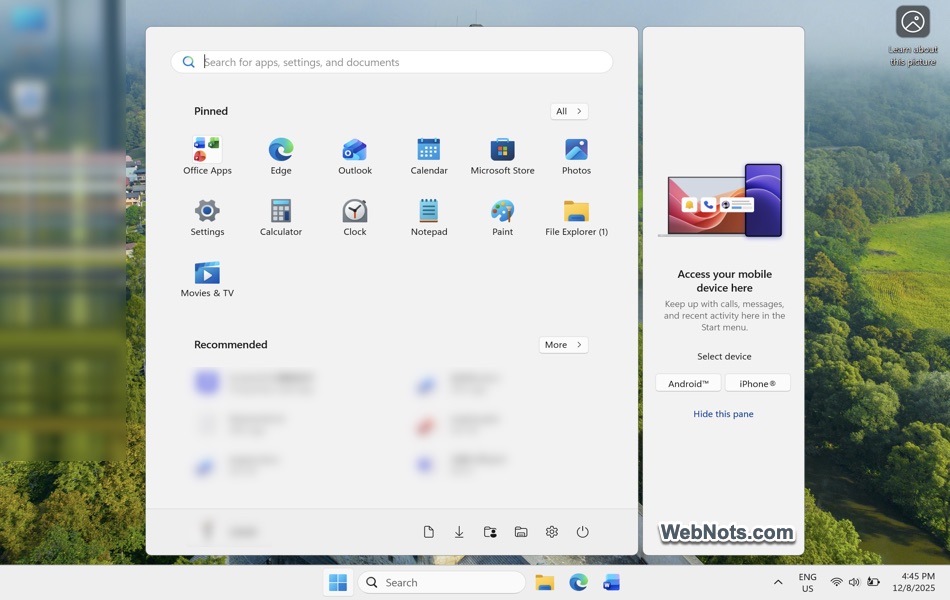Open Wi-Fi network tray icon

pyautogui.click(x=836, y=582)
